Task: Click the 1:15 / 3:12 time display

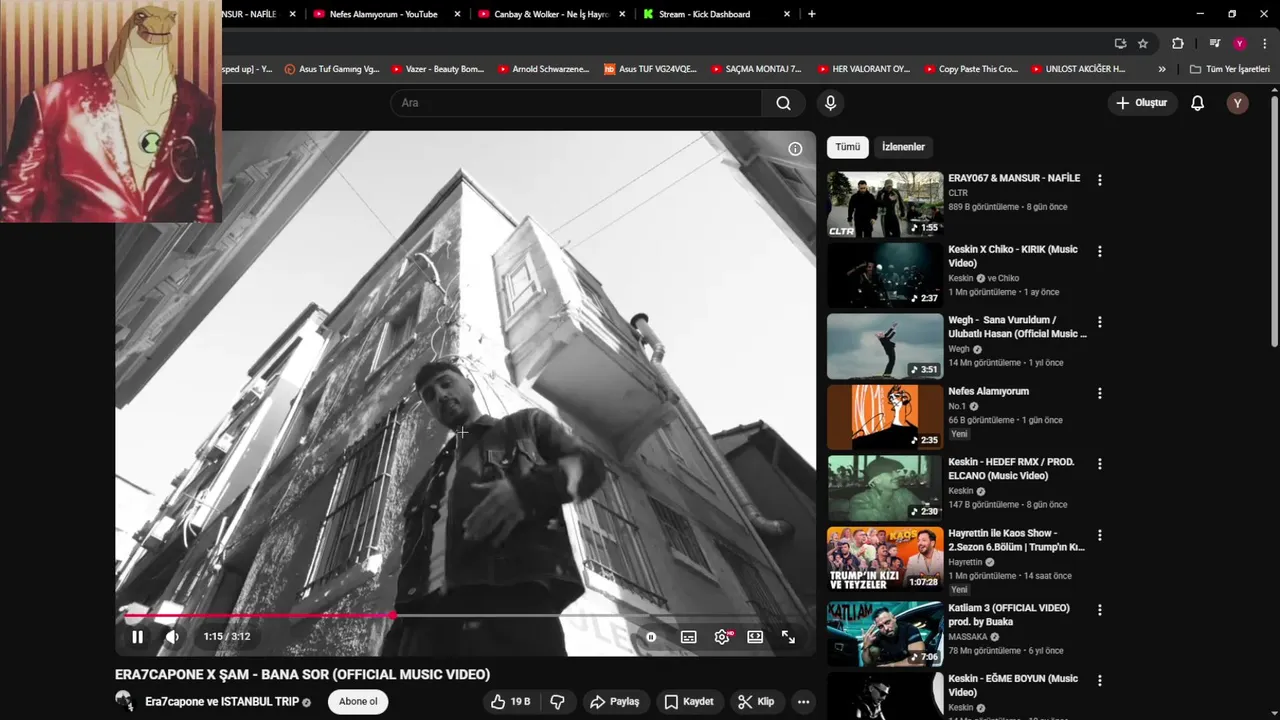Action: (x=227, y=637)
